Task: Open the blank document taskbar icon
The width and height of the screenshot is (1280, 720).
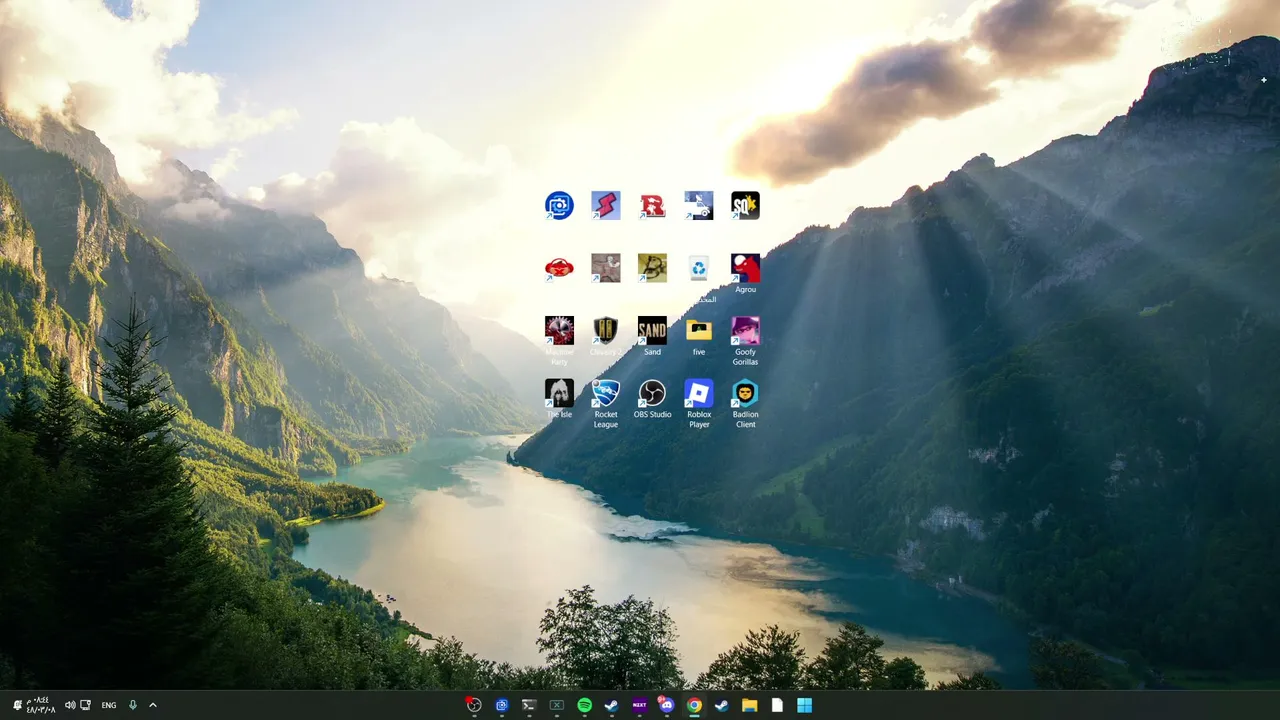Action: point(777,705)
